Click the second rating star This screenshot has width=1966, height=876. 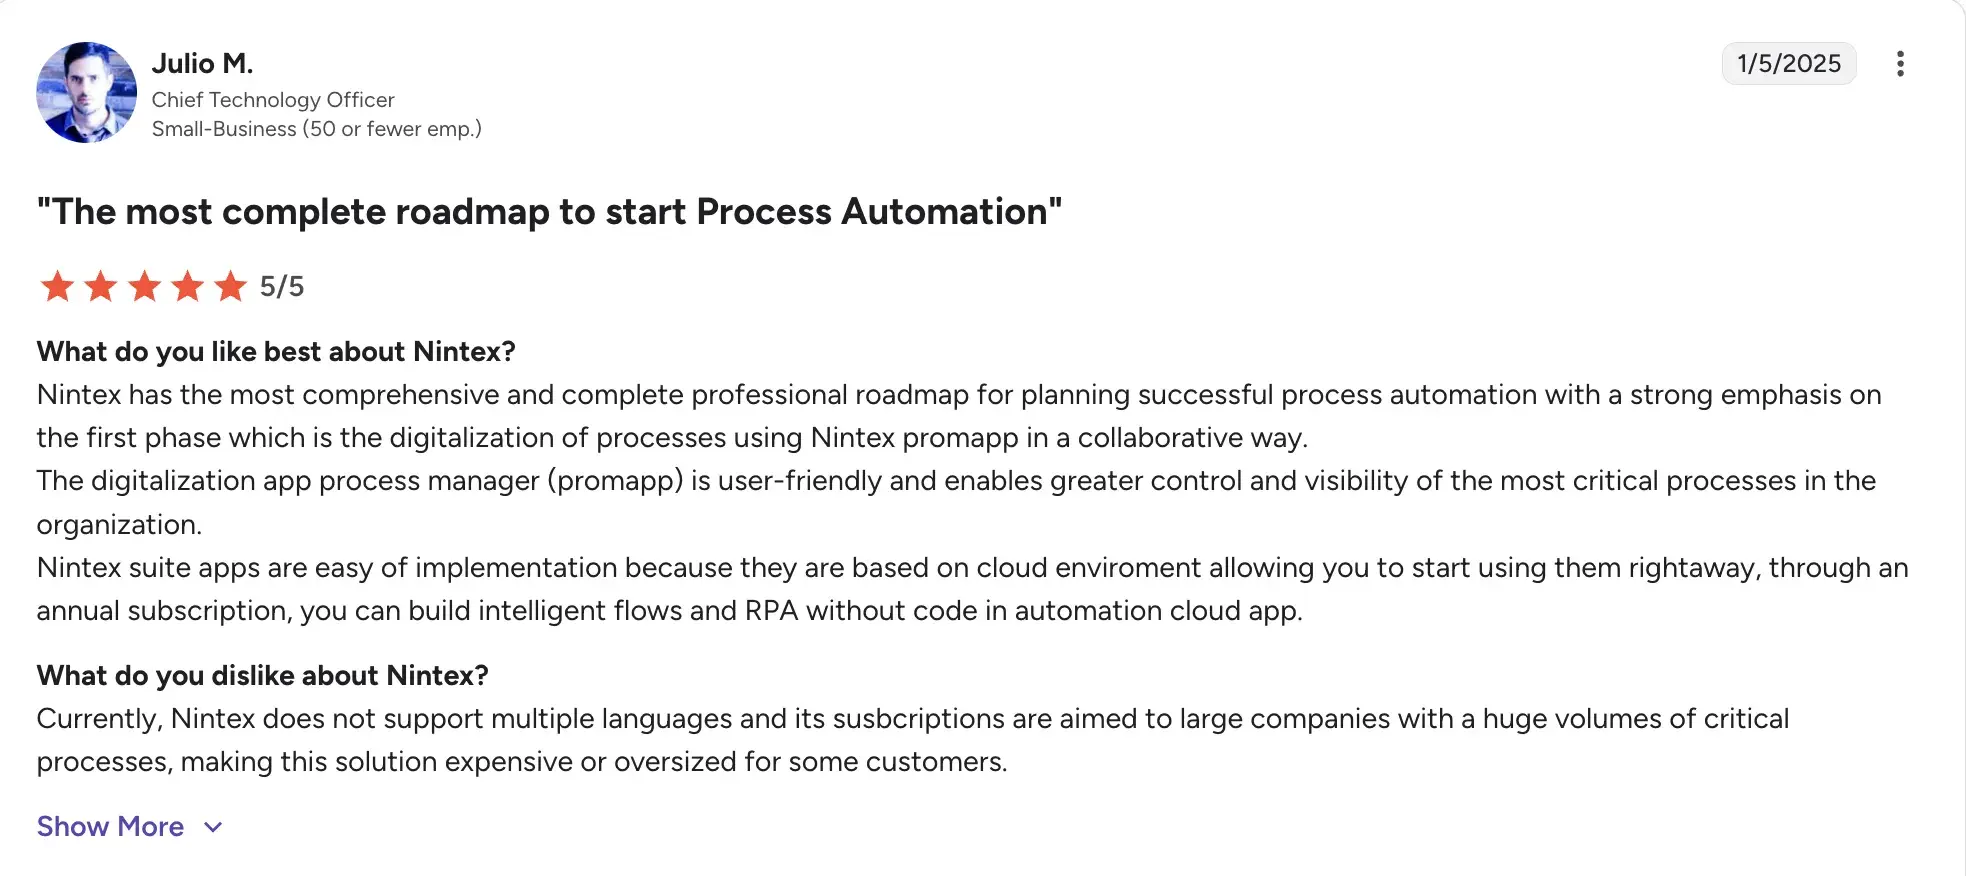[101, 287]
